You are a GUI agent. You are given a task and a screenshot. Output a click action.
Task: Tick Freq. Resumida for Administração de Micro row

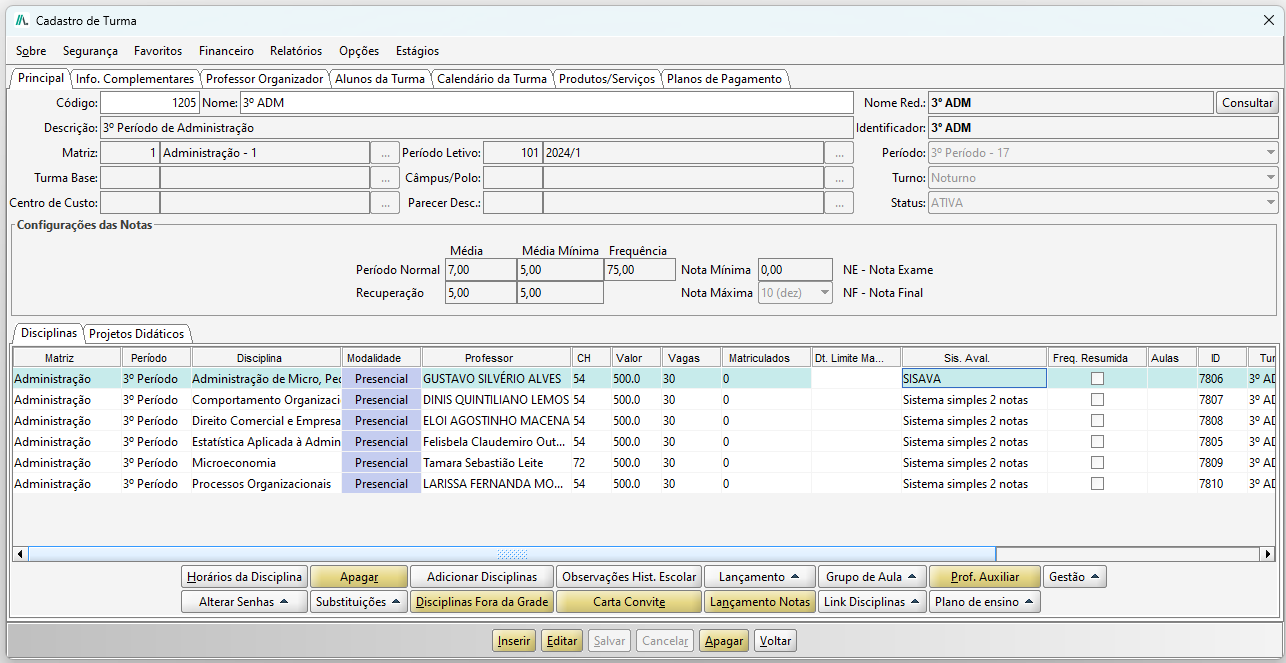(1097, 379)
